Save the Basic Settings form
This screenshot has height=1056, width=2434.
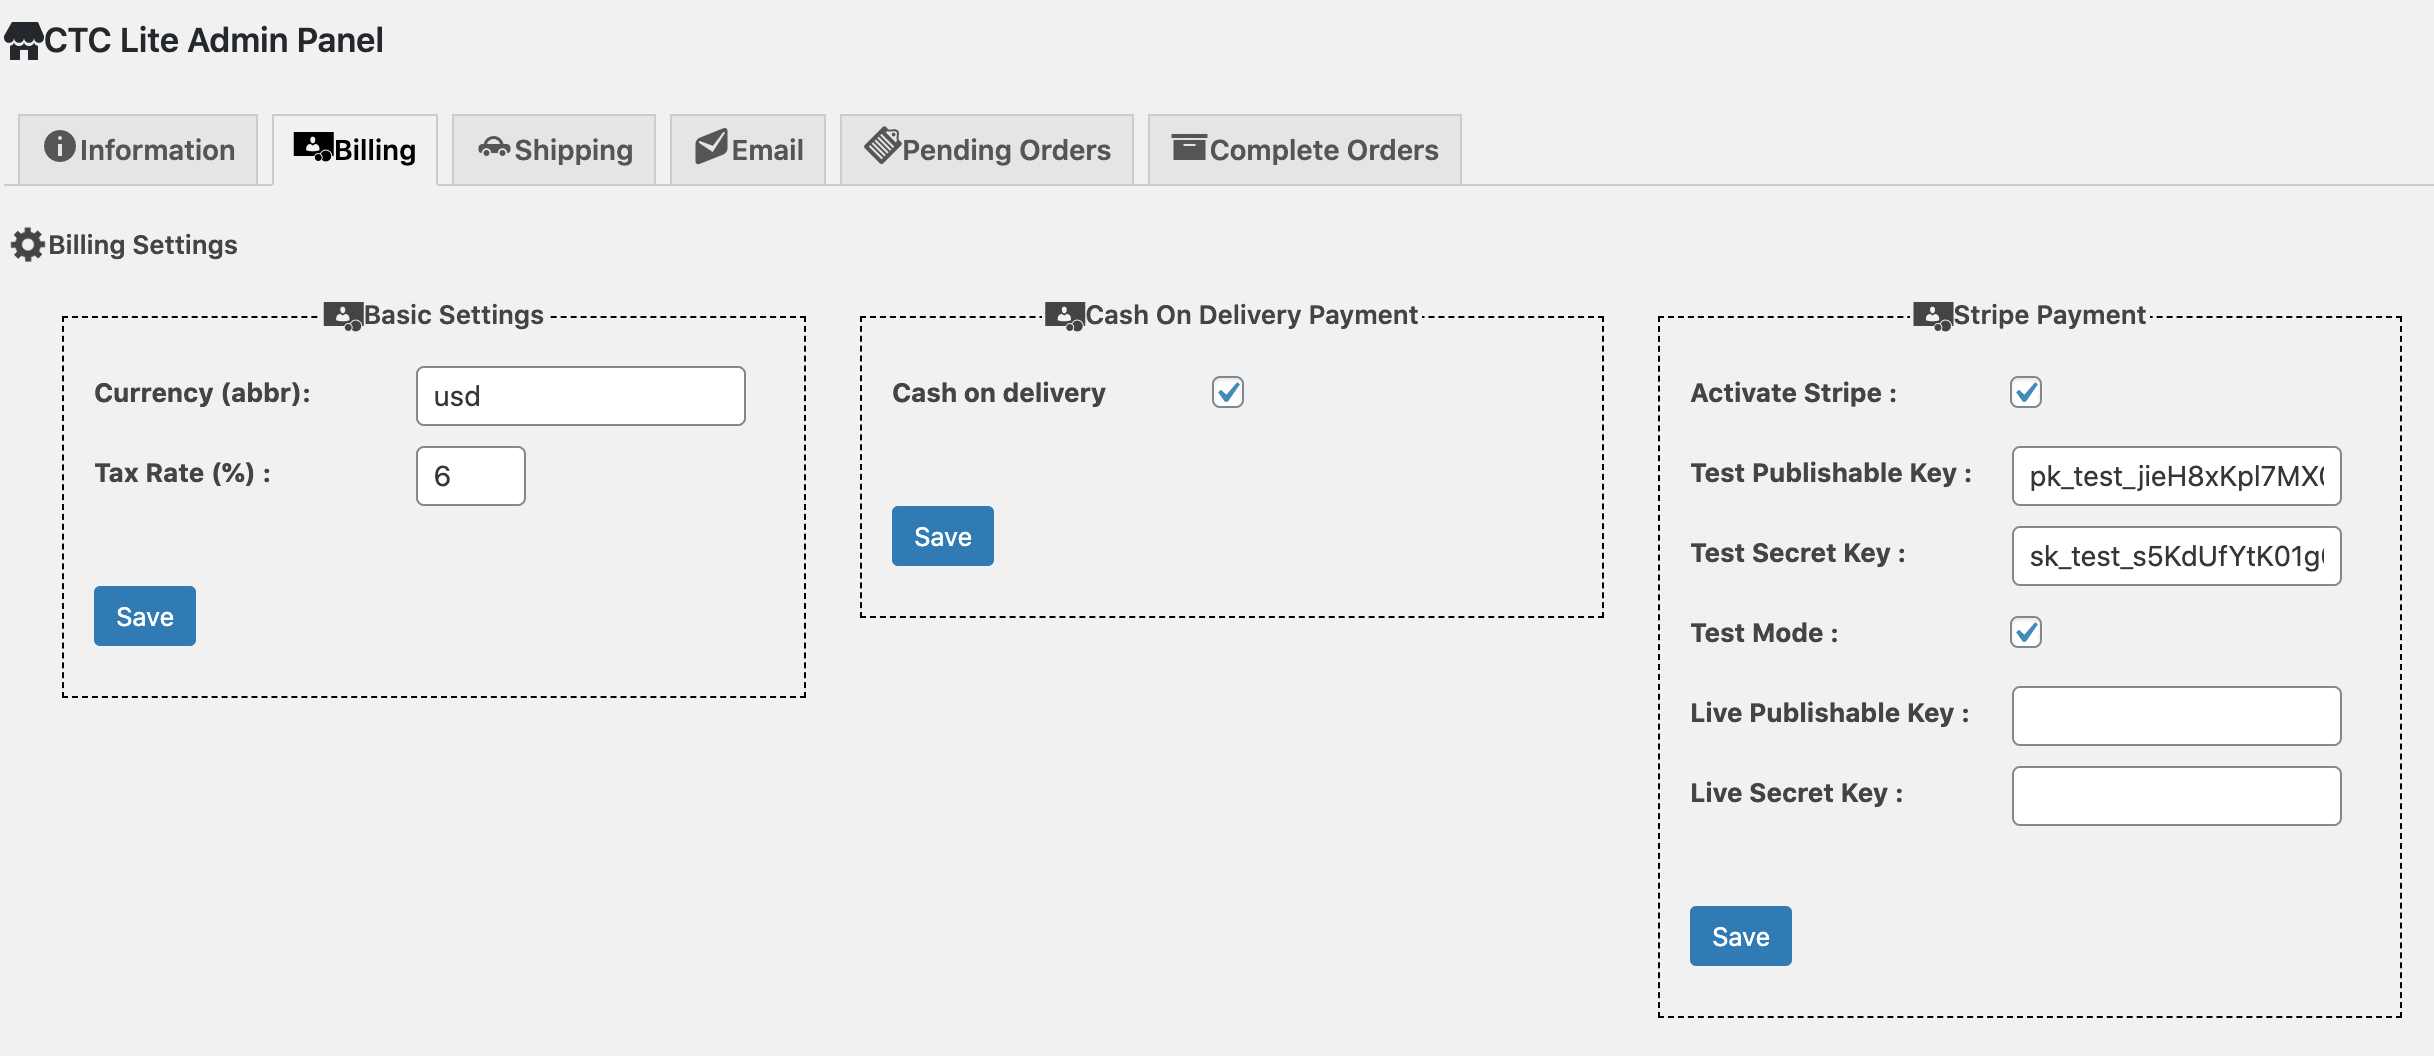(x=145, y=616)
